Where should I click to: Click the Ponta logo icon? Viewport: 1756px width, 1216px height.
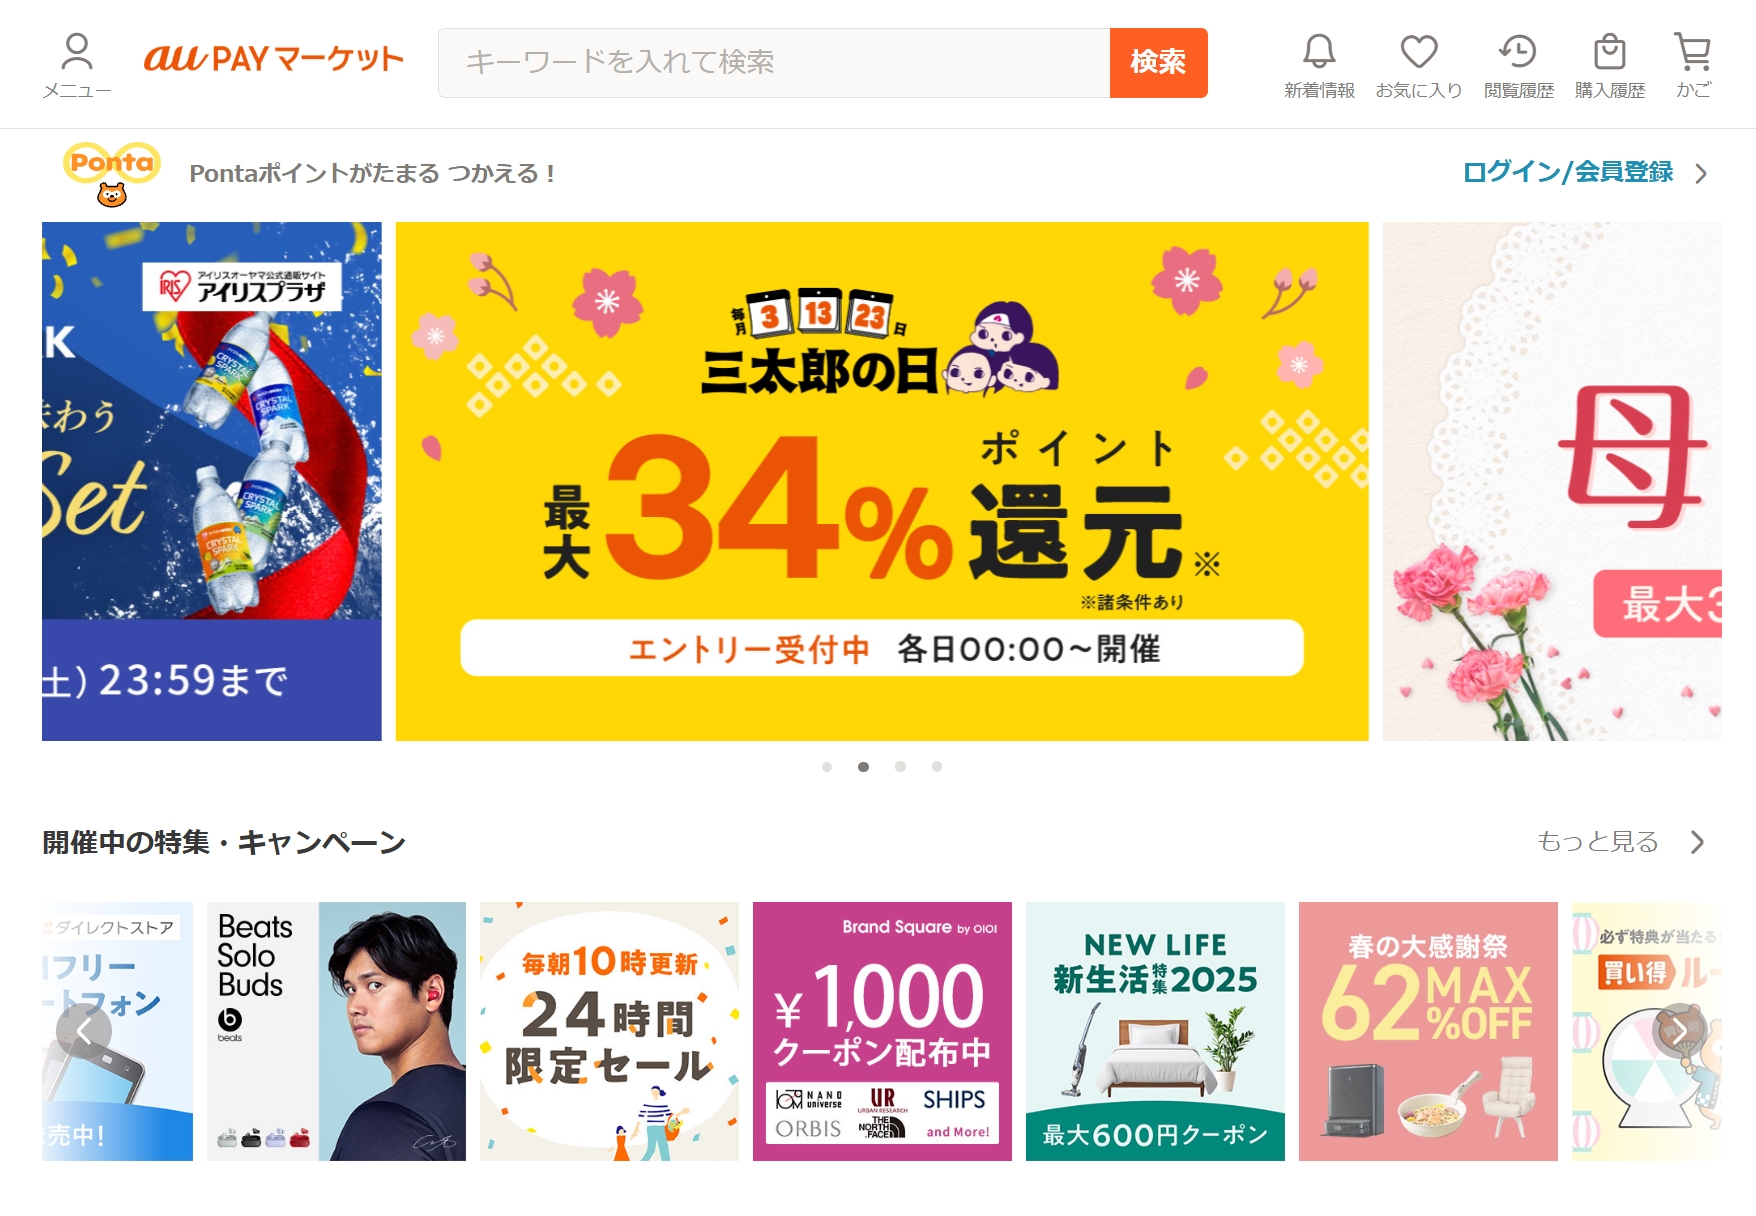[112, 173]
